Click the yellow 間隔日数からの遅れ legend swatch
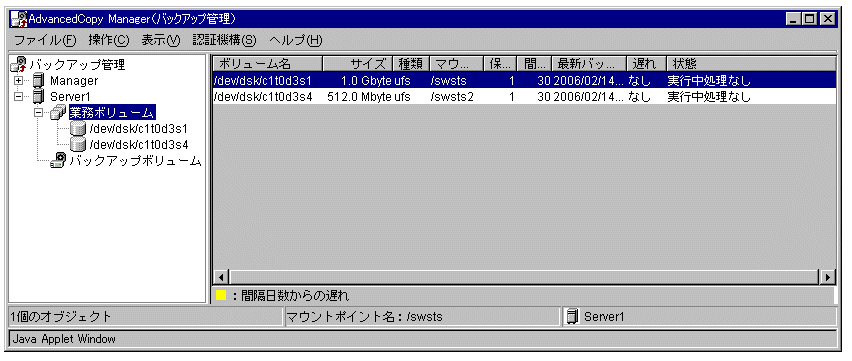Viewport: 852px width, 361px height. (x=221, y=296)
